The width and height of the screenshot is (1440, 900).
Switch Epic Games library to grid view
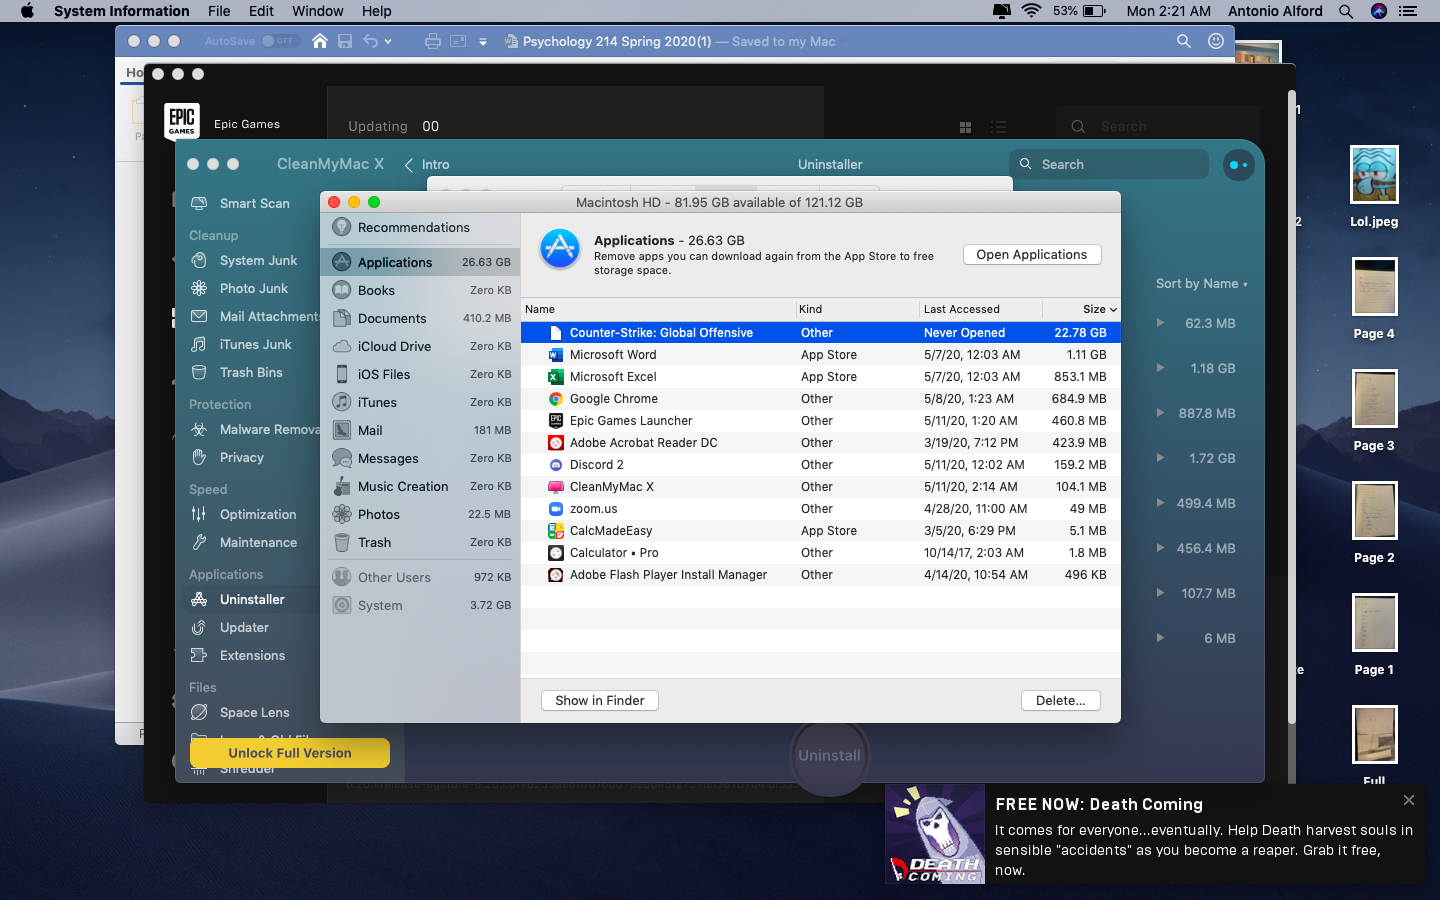pyautogui.click(x=965, y=127)
